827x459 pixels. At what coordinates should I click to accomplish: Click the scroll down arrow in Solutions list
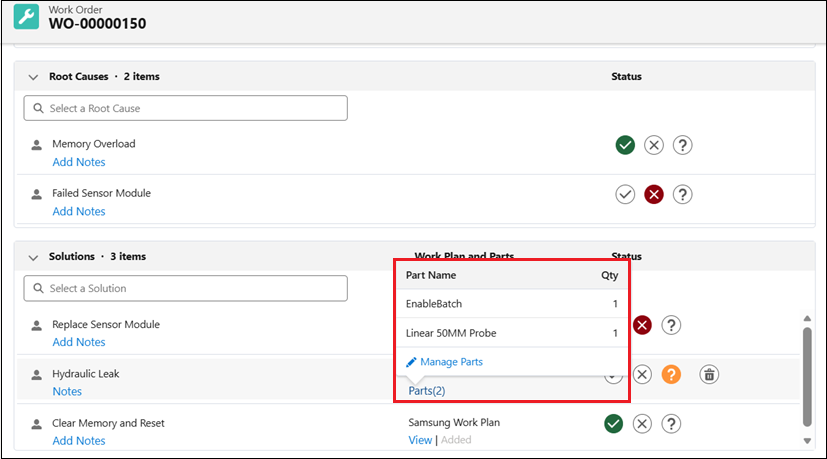[807, 441]
